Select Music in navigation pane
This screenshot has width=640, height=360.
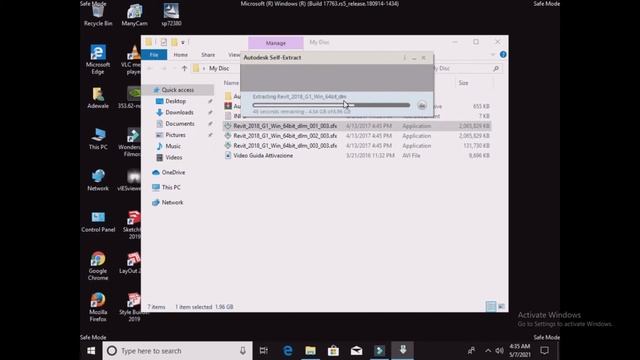click(173, 146)
